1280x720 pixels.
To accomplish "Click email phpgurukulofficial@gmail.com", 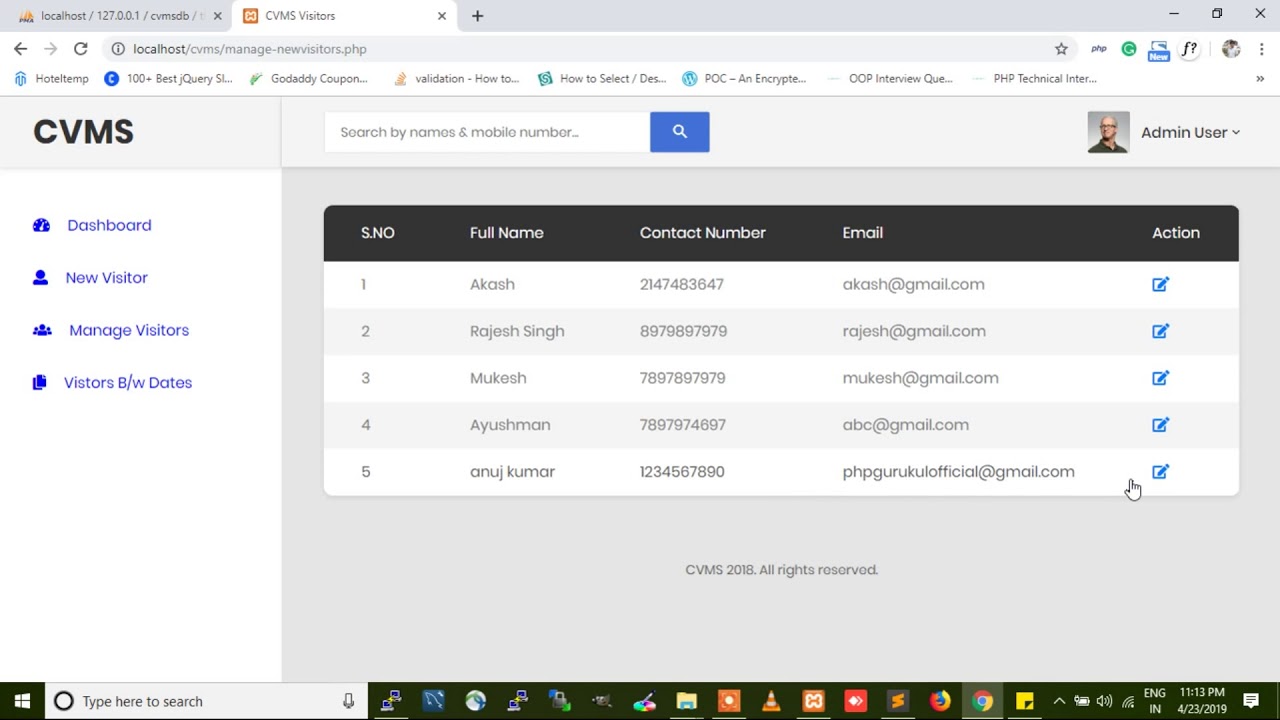I will [958, 472].
